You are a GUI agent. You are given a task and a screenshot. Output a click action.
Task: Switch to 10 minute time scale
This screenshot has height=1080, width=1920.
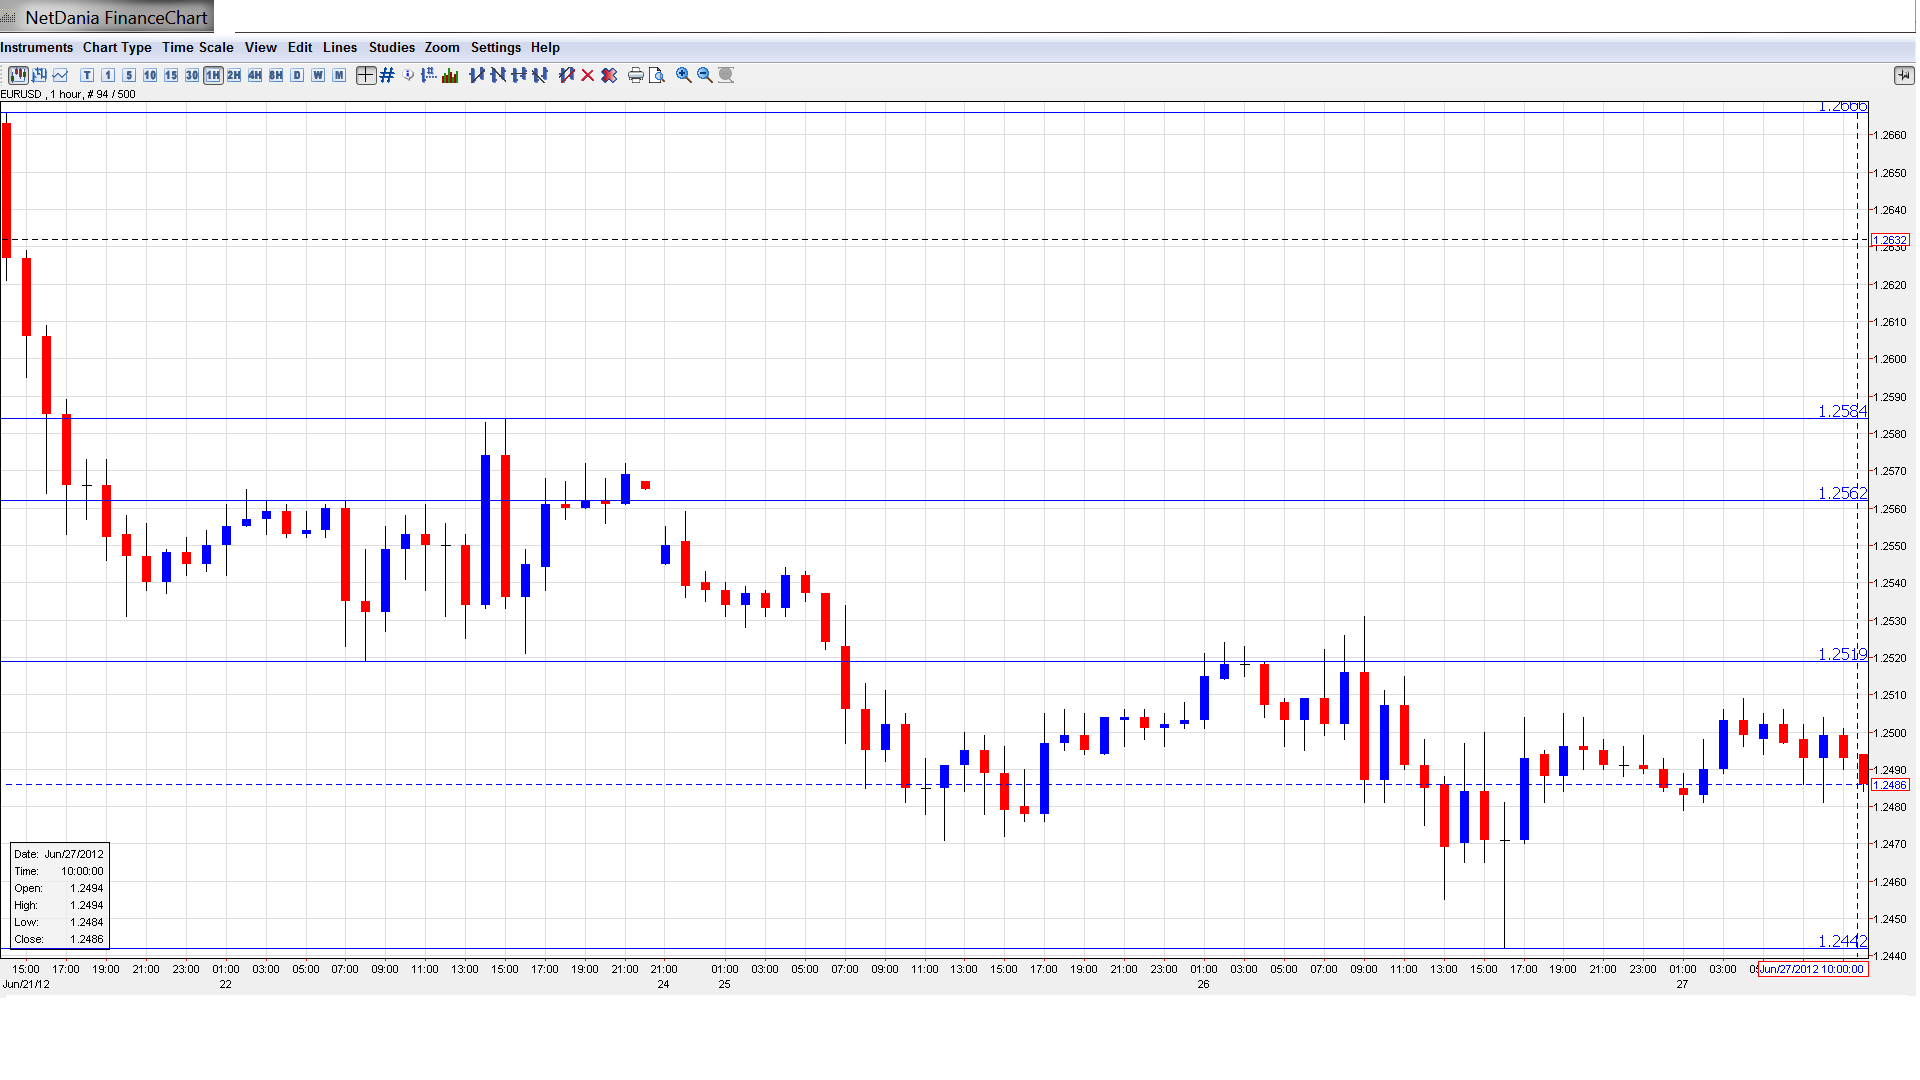tap(150, 75)
